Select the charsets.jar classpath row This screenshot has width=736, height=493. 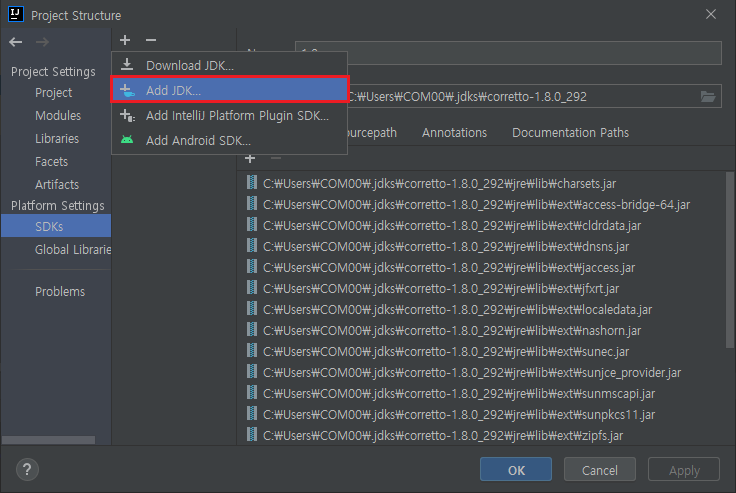[x=480, y=183]
